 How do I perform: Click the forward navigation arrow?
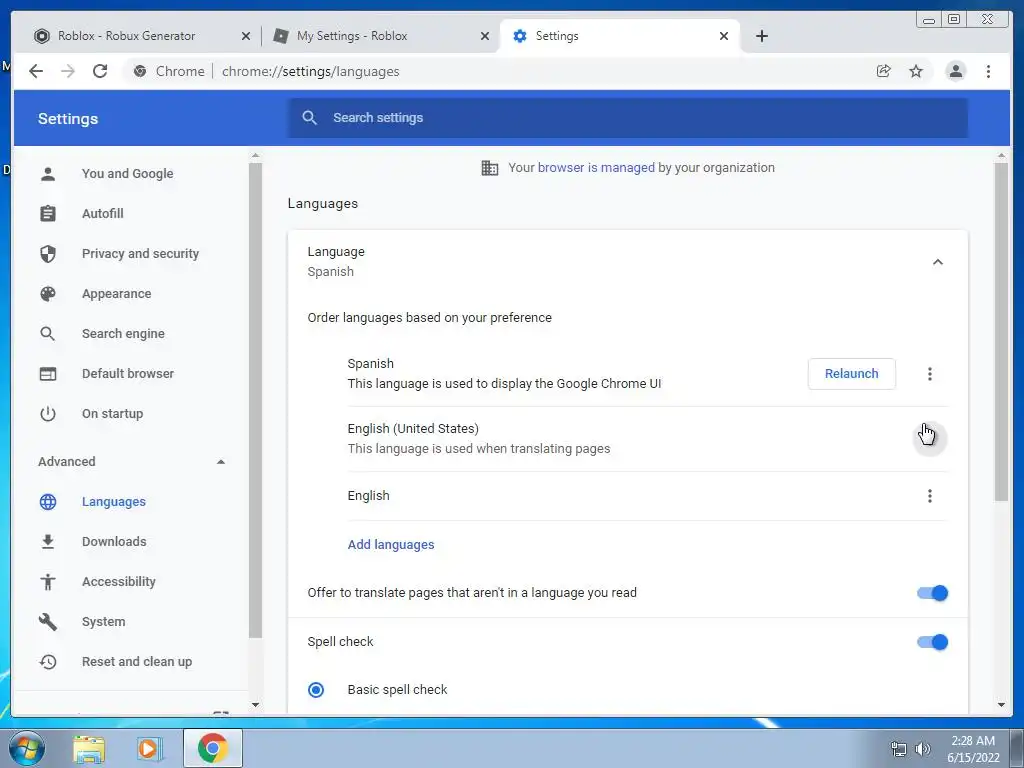68,71
